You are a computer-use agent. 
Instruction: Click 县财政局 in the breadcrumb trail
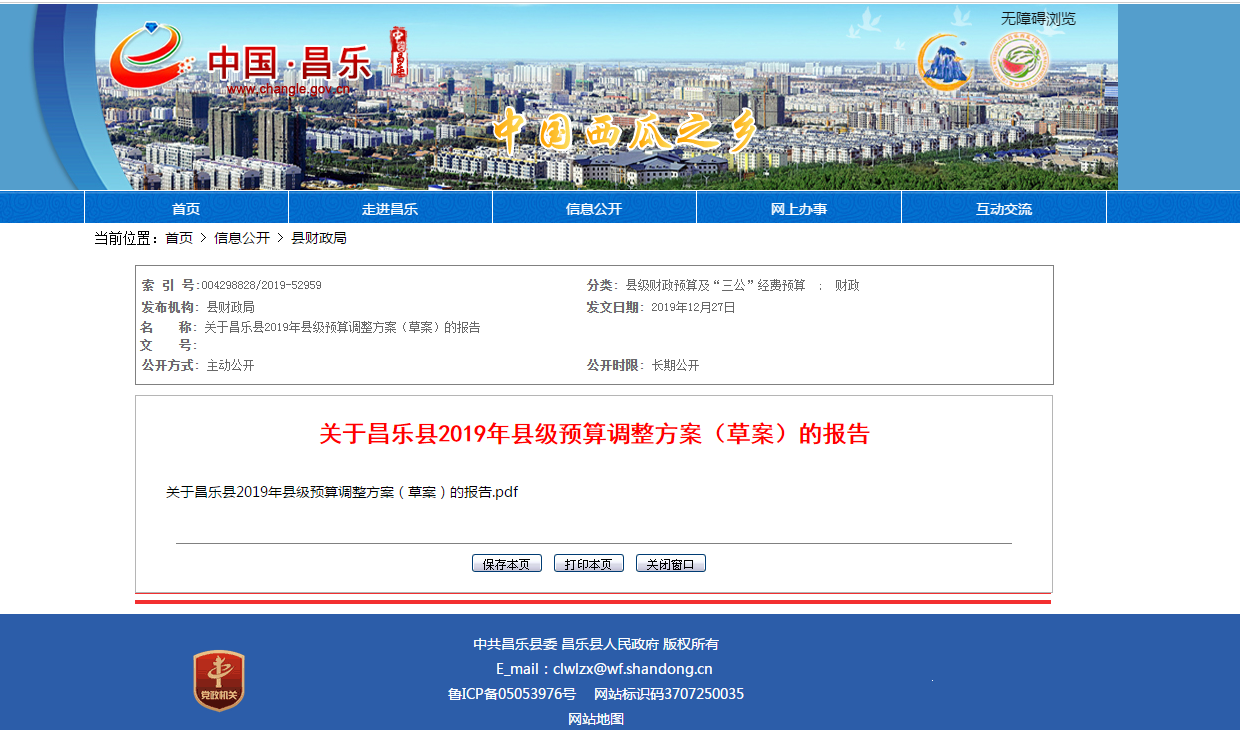point(318,238)
